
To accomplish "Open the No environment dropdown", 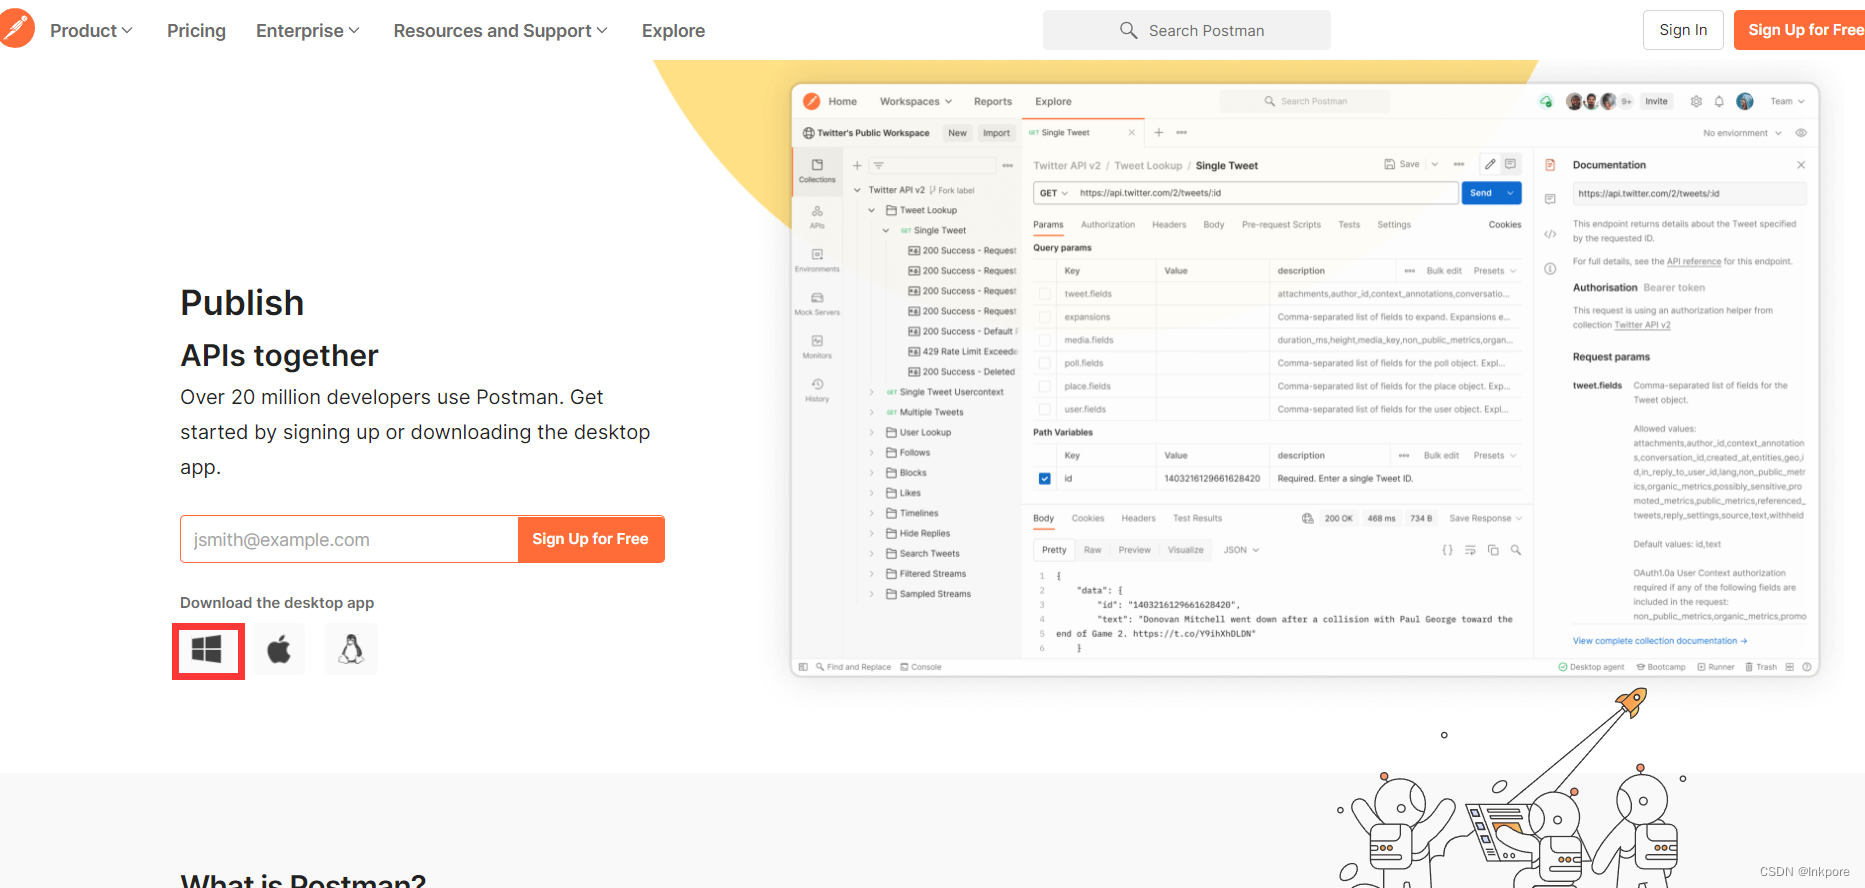I will (x=1743, y=133).
